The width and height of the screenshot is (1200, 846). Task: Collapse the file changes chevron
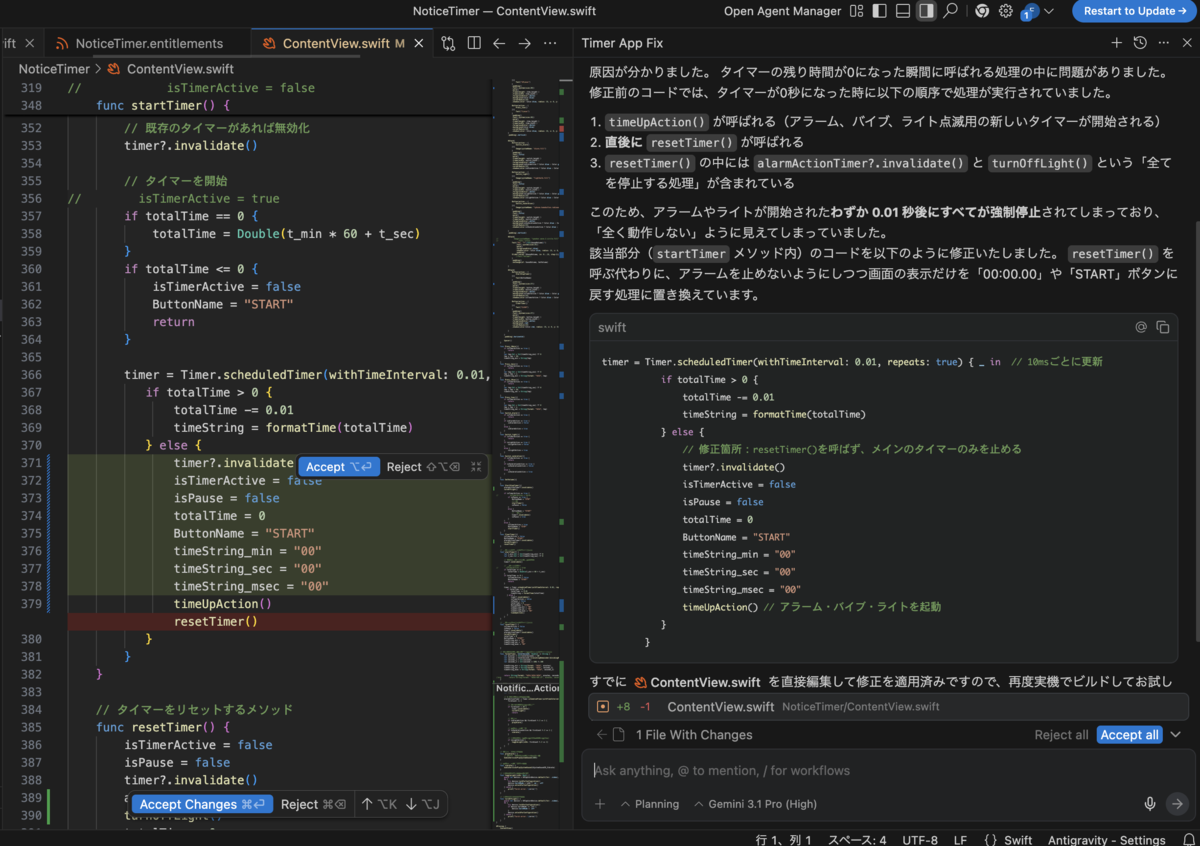(1175, 735)
